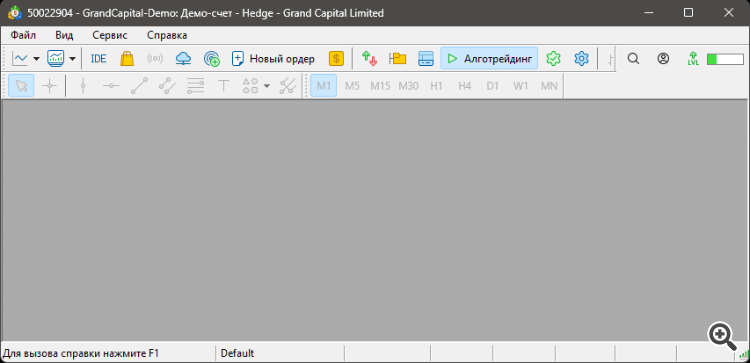Screen dimensions: 750x363
Task: Click the objects list scissors-like icon
Action: 287,86
